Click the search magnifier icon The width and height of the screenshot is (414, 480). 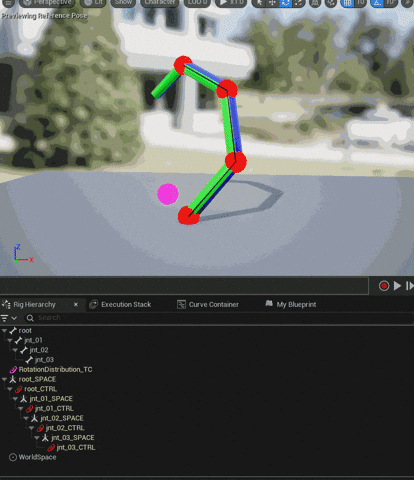coord(30,318)
